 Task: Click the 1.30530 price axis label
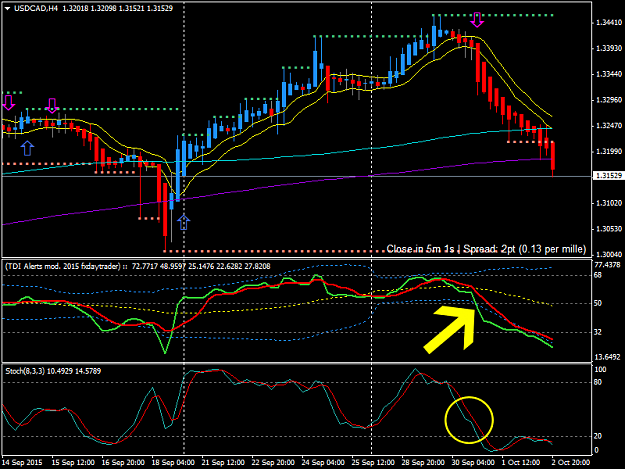pyautogui.click(x=609, y=229)
